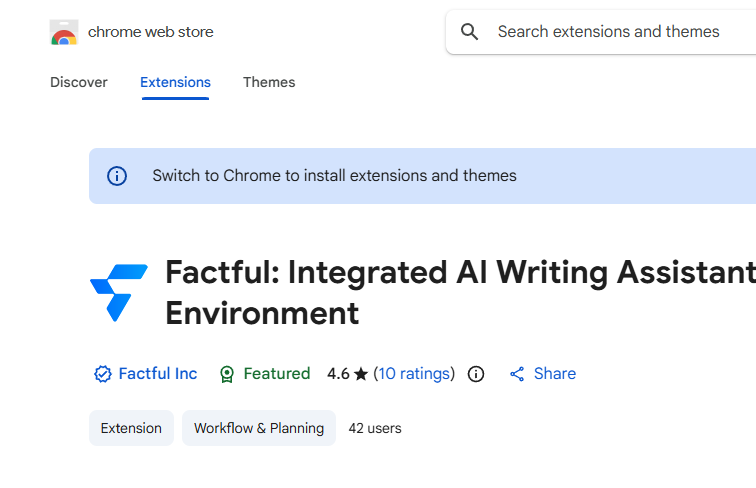Viewport: 756px width, 488px height.
Task: Click the magnifying glass search icon
Action: click(469, 32)
